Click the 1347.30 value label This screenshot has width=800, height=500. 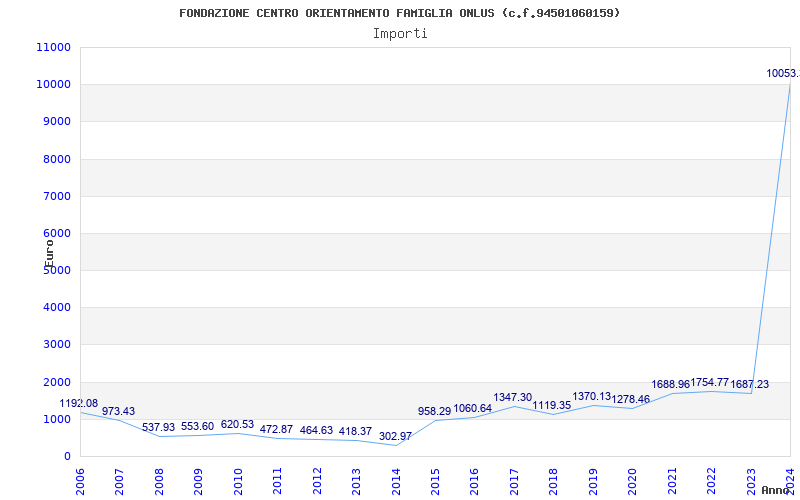513,397
